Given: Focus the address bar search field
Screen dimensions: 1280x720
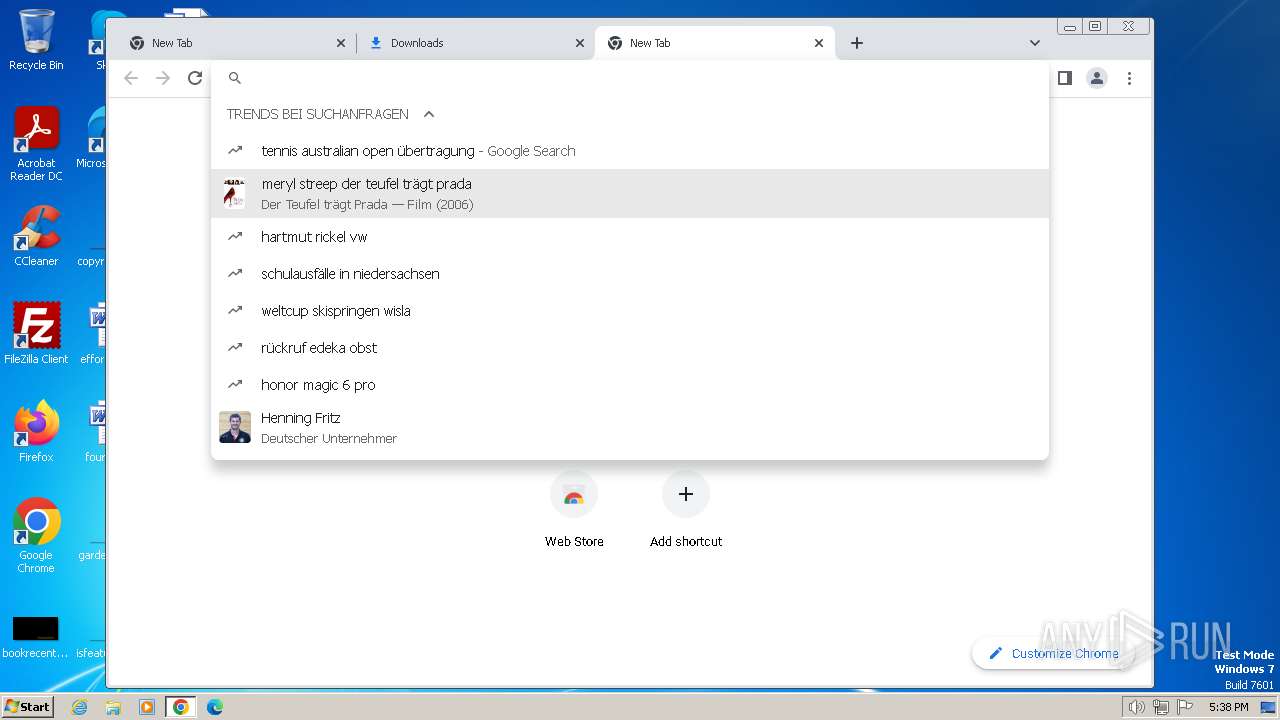Looking at the screenshot, I should pyautogui.click(x=630, y=78).
